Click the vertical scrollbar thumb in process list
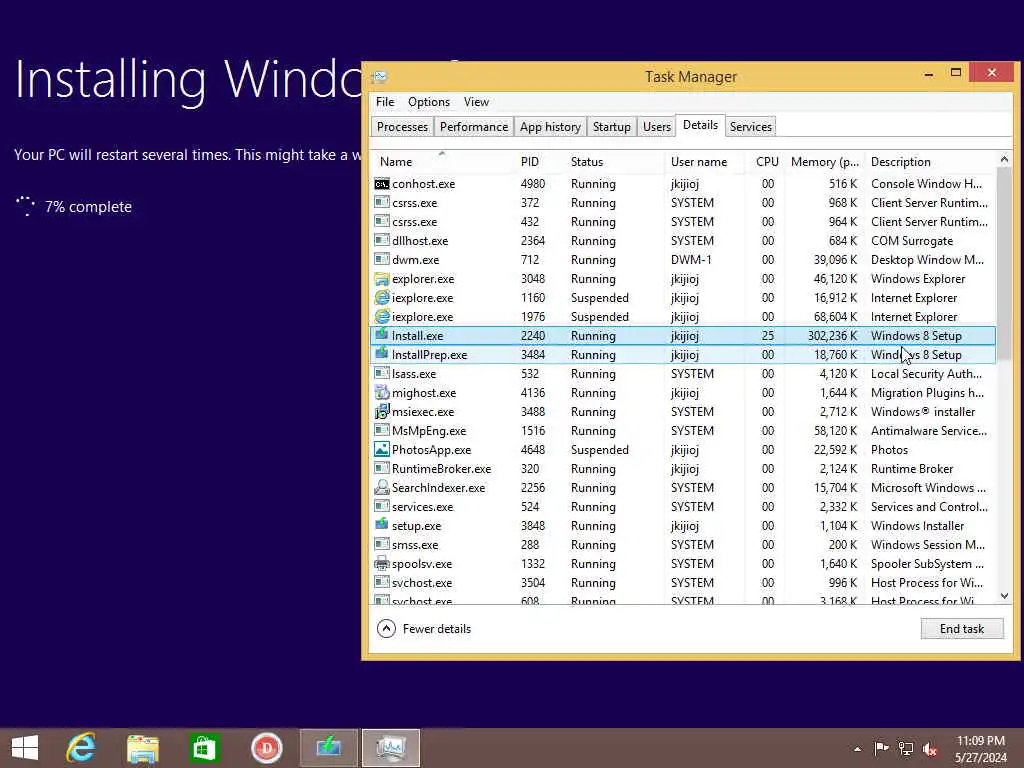This screenshot has height=768, width=1024. point(1004,263)
